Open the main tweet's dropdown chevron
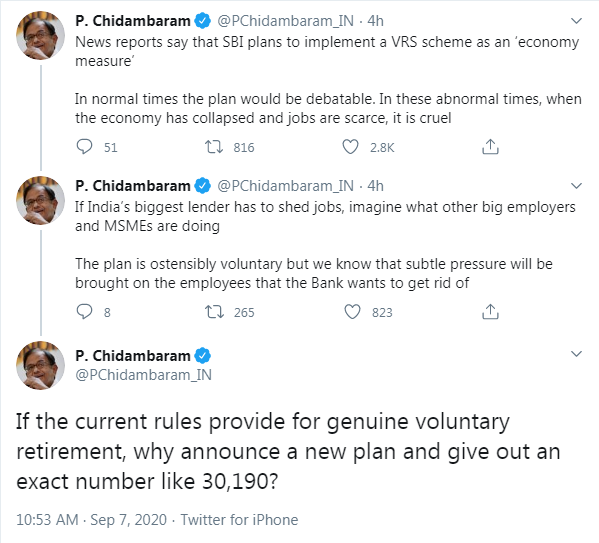 (x=576, y=354)
